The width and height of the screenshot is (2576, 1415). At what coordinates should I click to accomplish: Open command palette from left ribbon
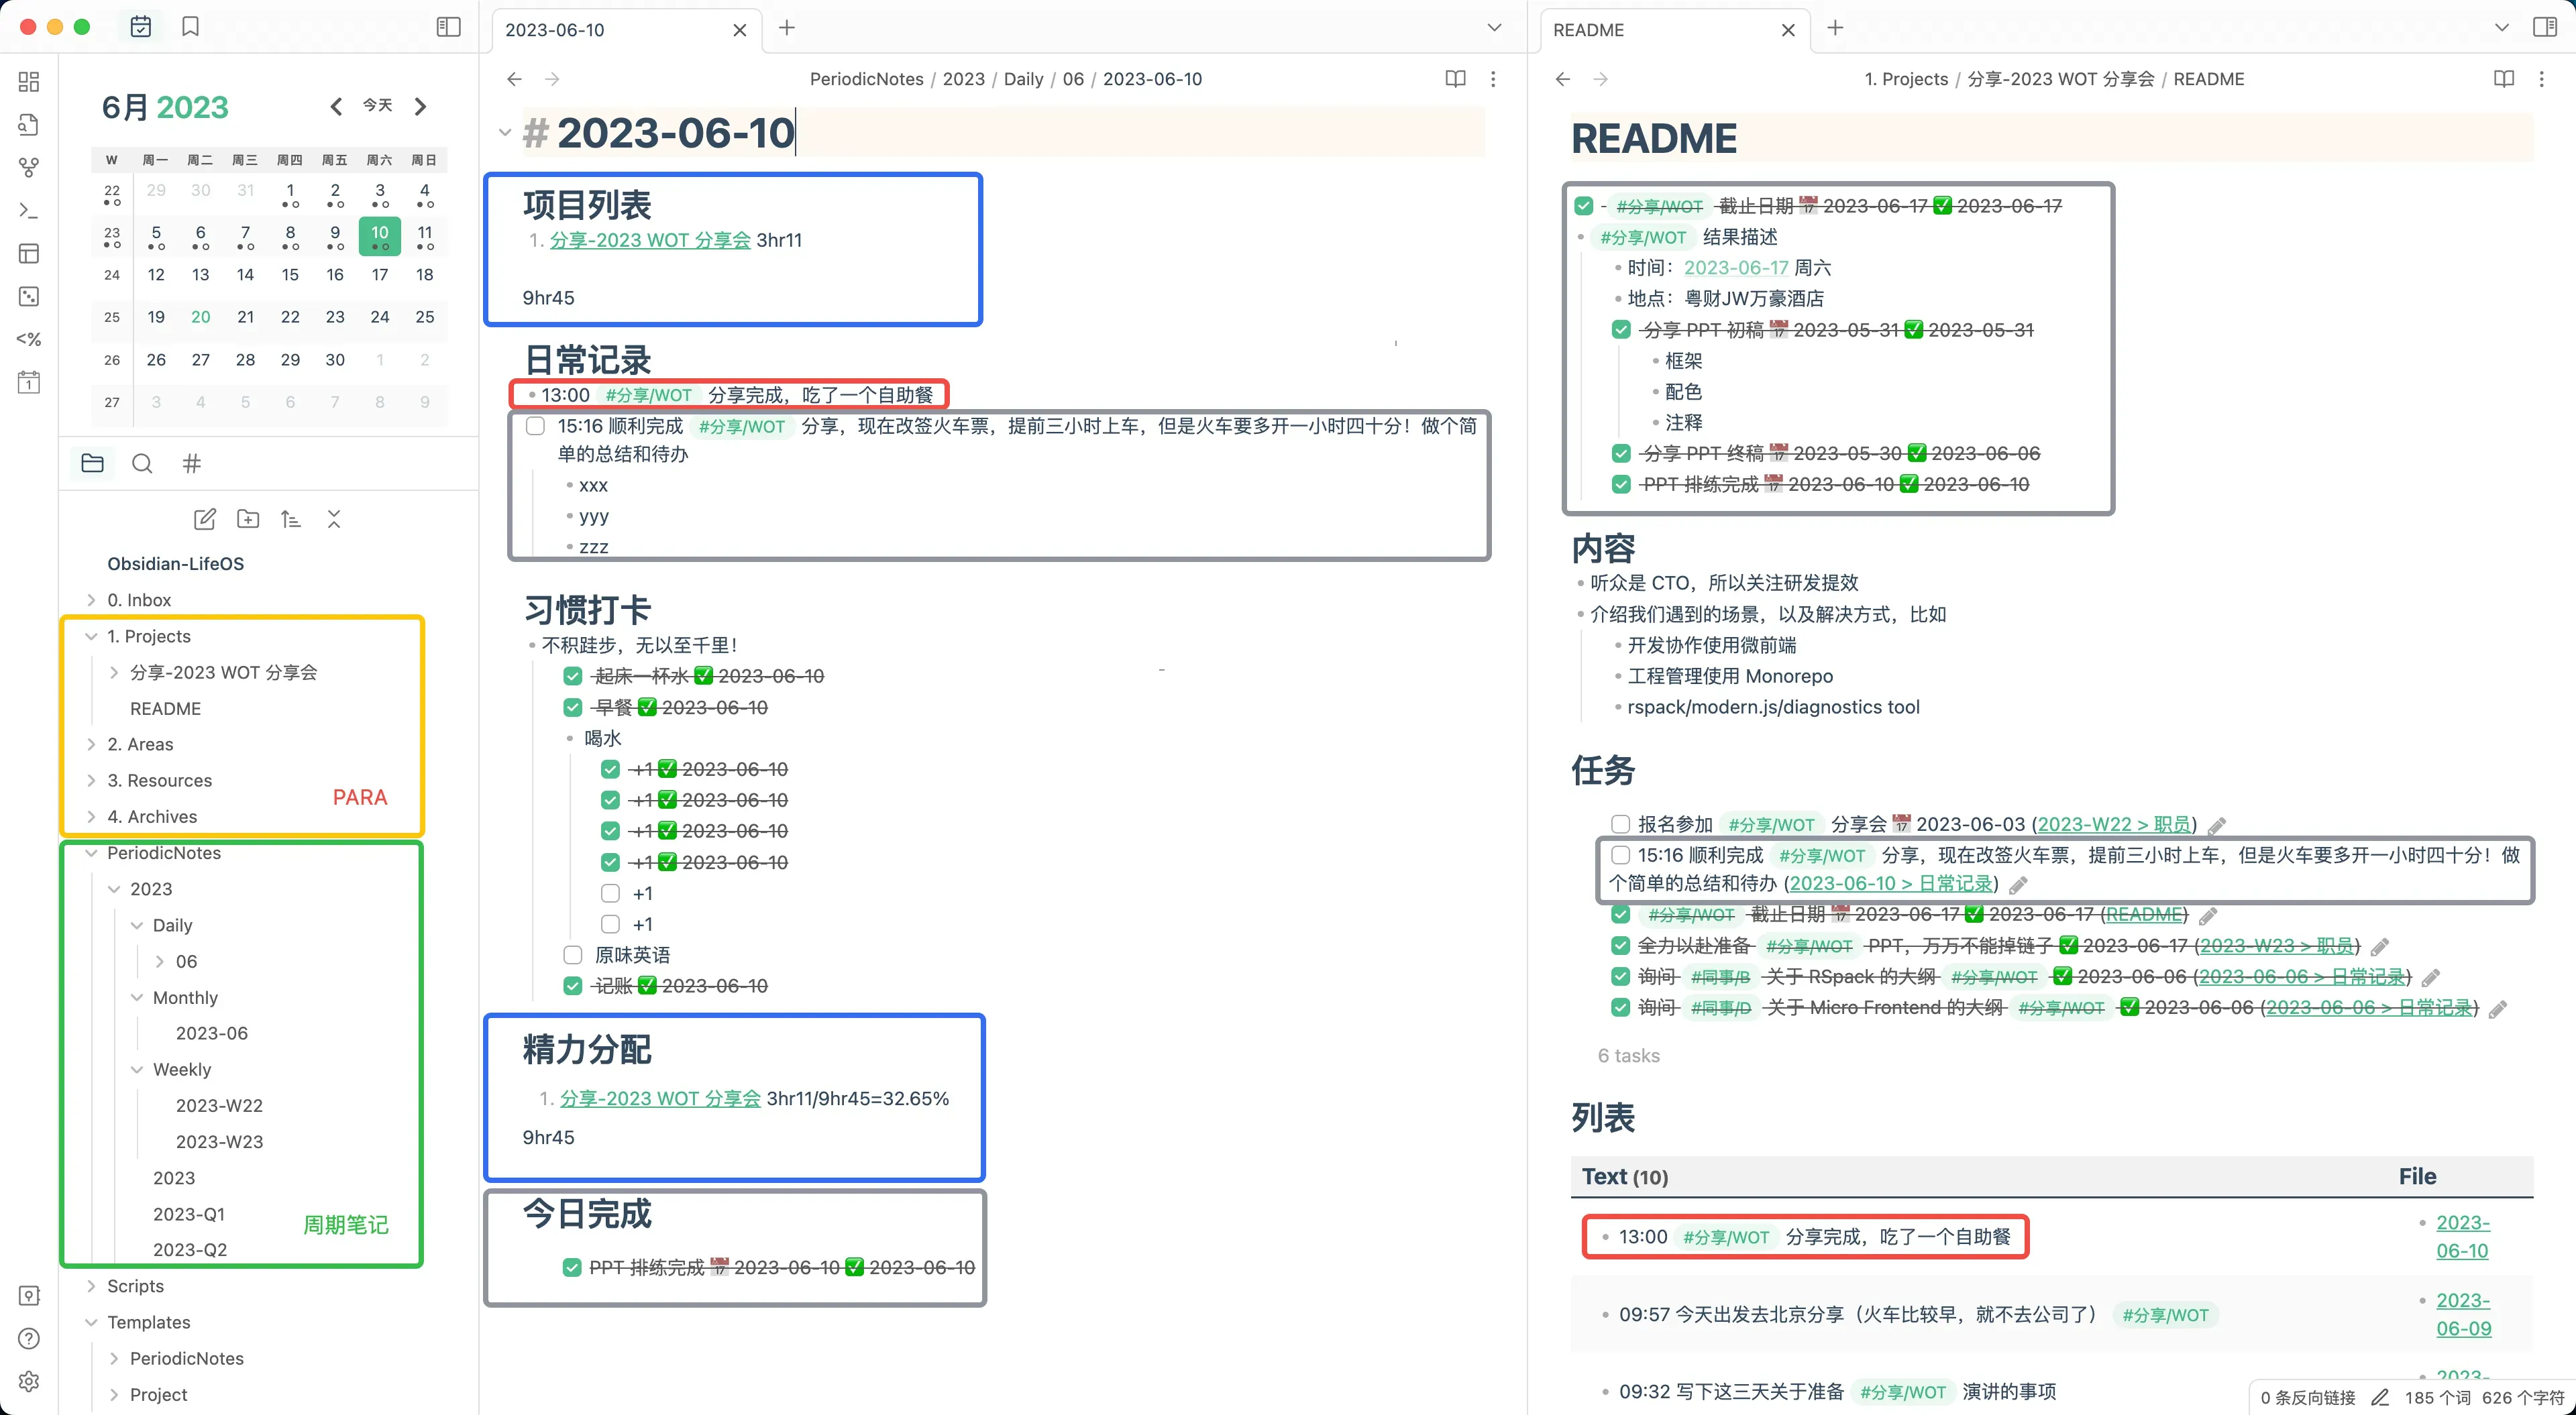[x=29, y=210]
